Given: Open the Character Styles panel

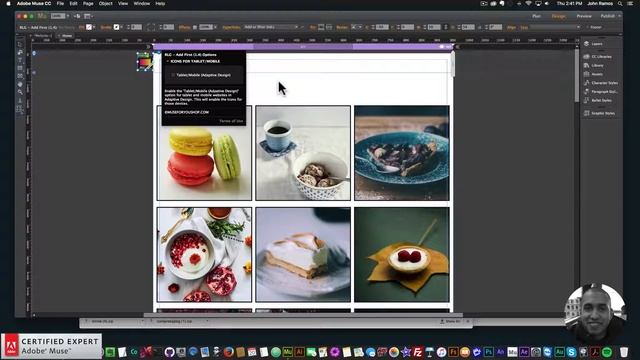Looking at the screenshot, I should 604,83.
